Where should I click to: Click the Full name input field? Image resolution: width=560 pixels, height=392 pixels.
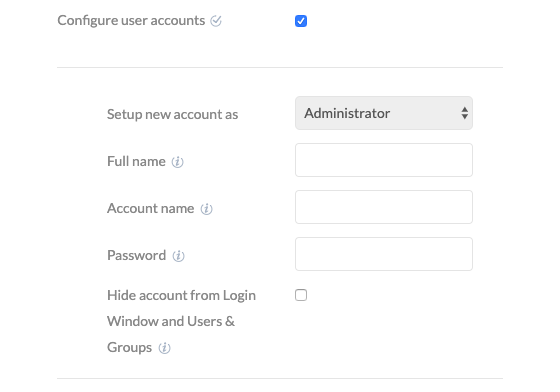coord(384,160)
